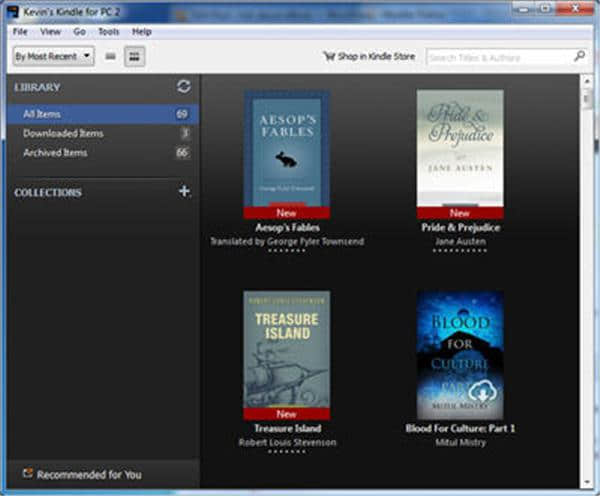This screenshot has width=600, height=496.
Task: Click the Shop in Kindle Store cart icon
Action: 328,57
